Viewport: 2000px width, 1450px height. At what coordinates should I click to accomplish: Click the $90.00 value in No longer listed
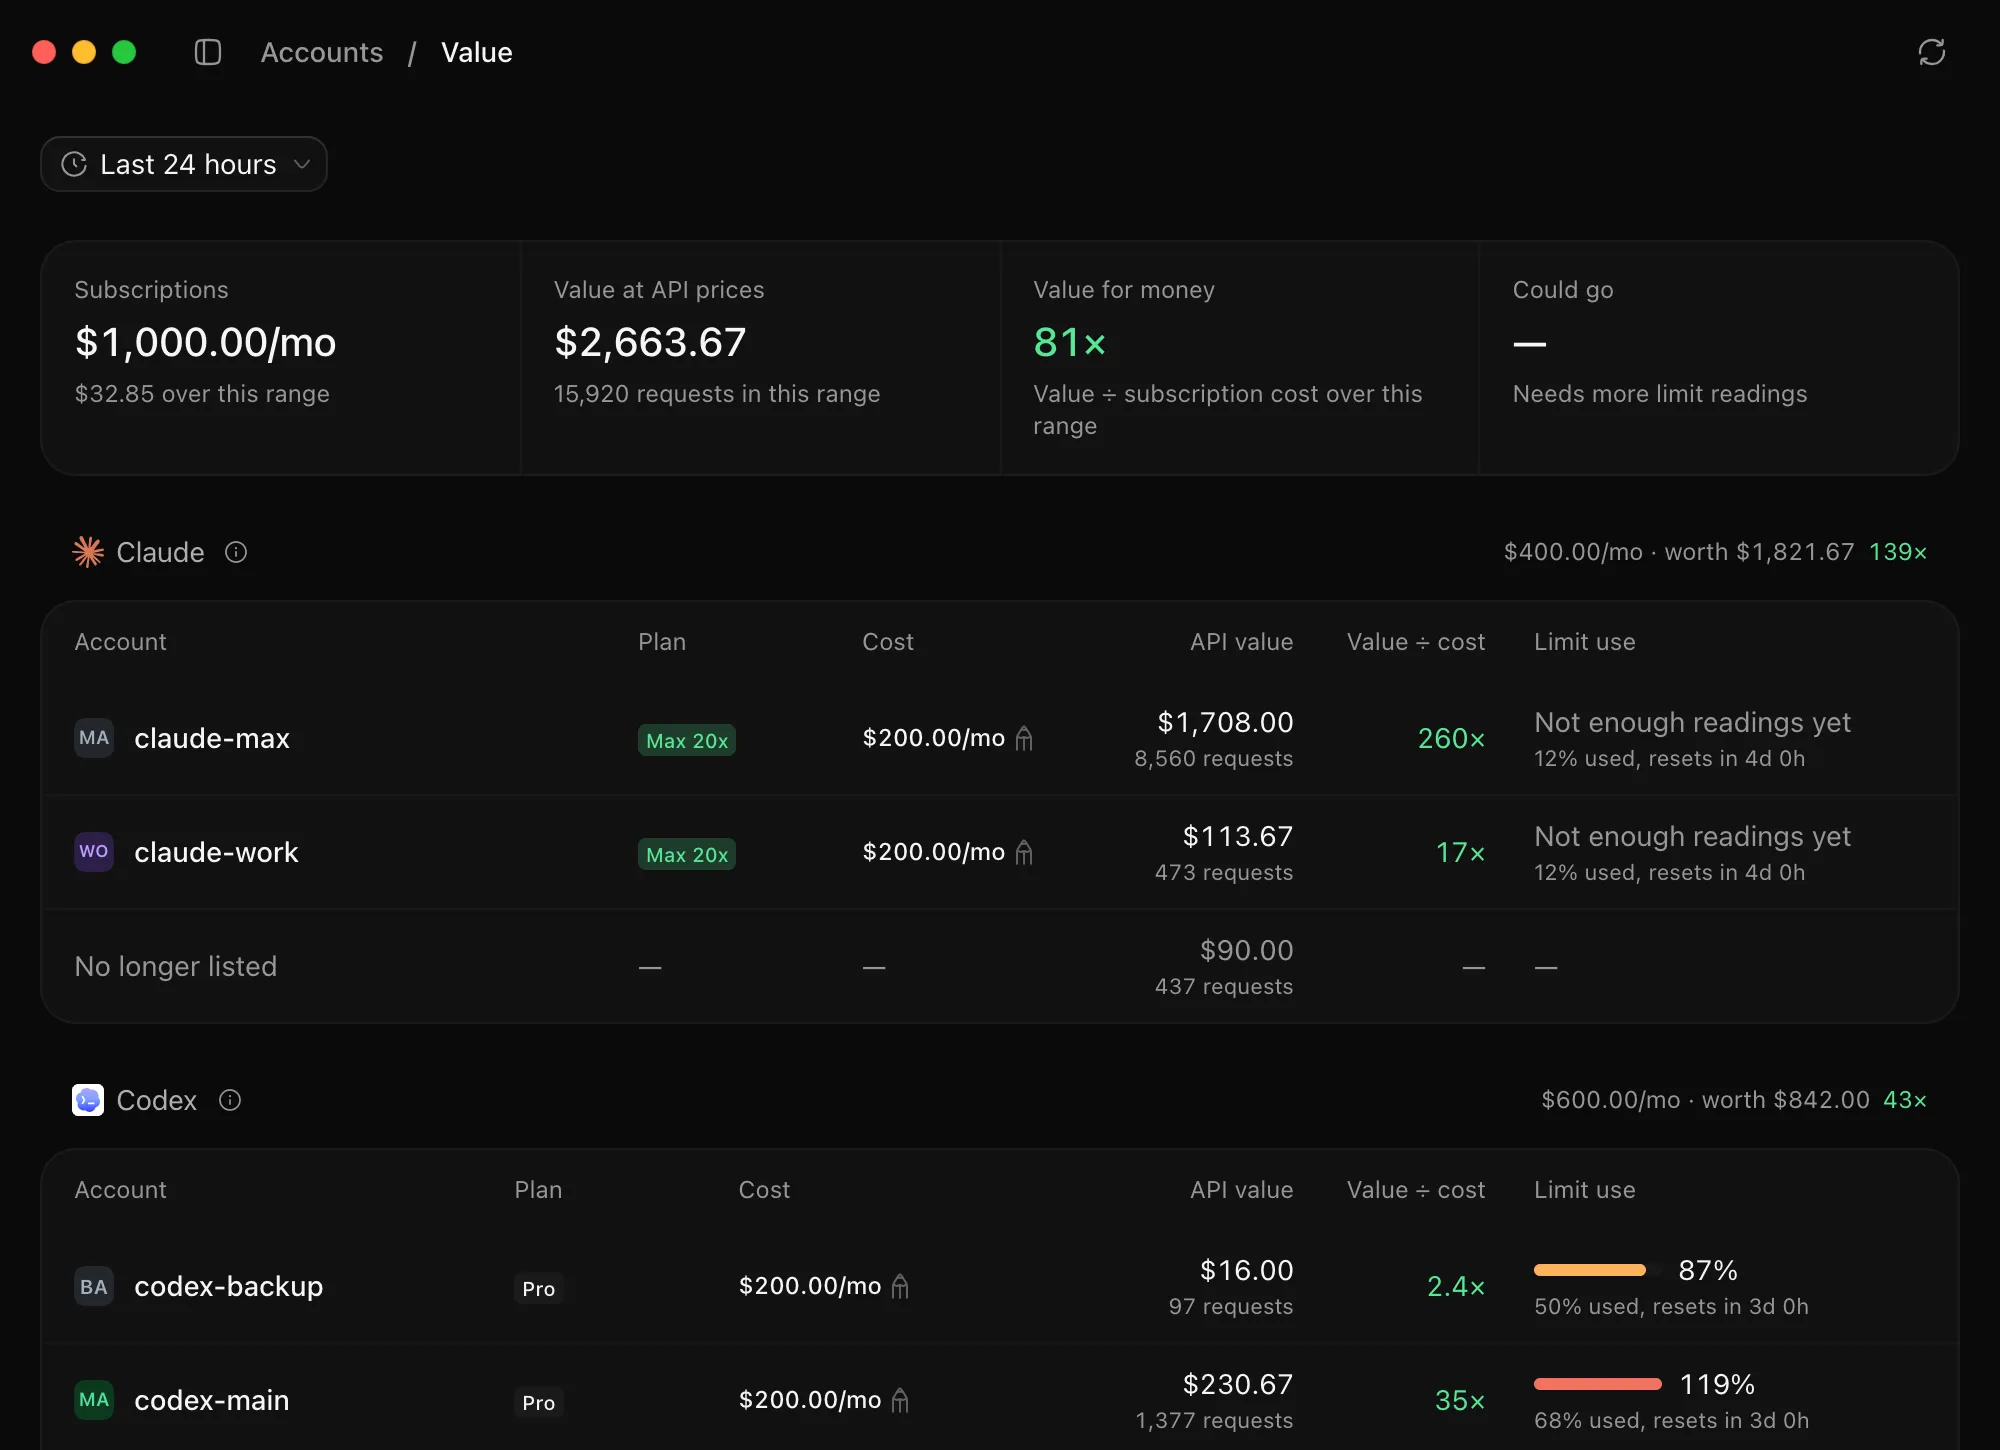pyautogui.click(x=1246, y=950)
